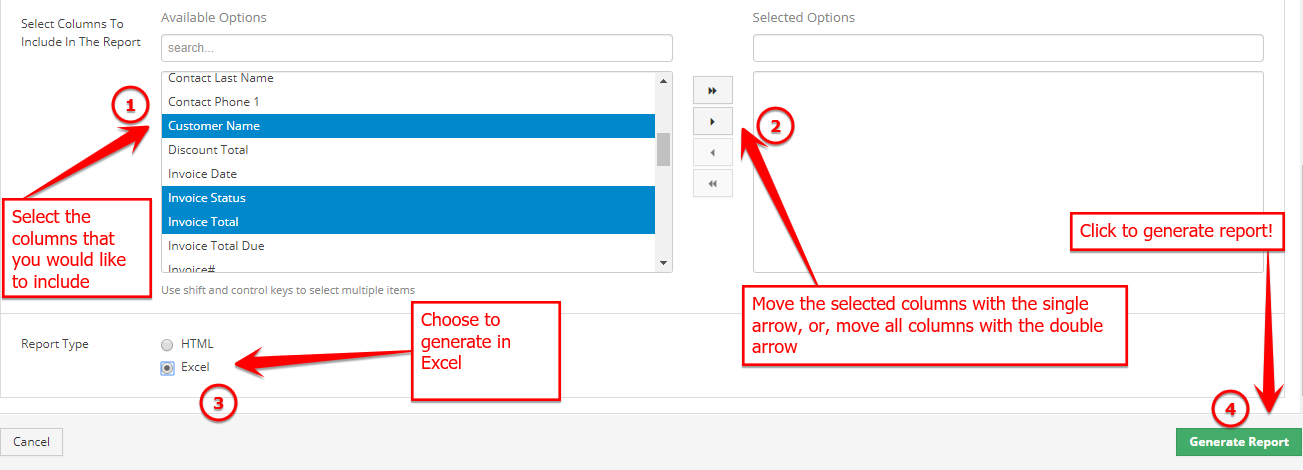Click the single right arrow move button
This screenshot has height=470, width=1303.
pyautogui.click(x=713, y=121)
